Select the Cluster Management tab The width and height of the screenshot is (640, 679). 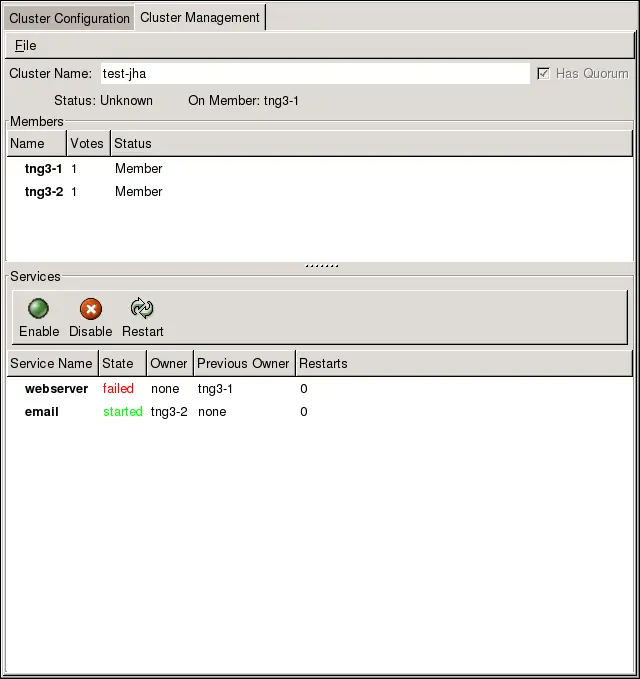pyautogui.click(x=200, y=17)
